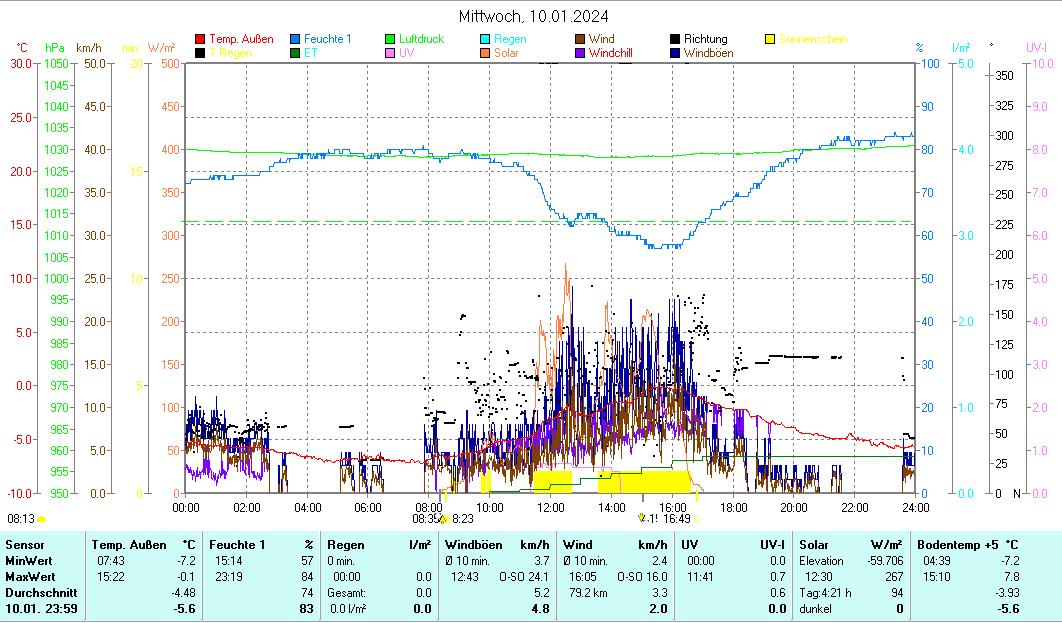Click the cyan Regen legend square
The height and width of the screenshot is (623, 1062).
[x=486, y=40]
